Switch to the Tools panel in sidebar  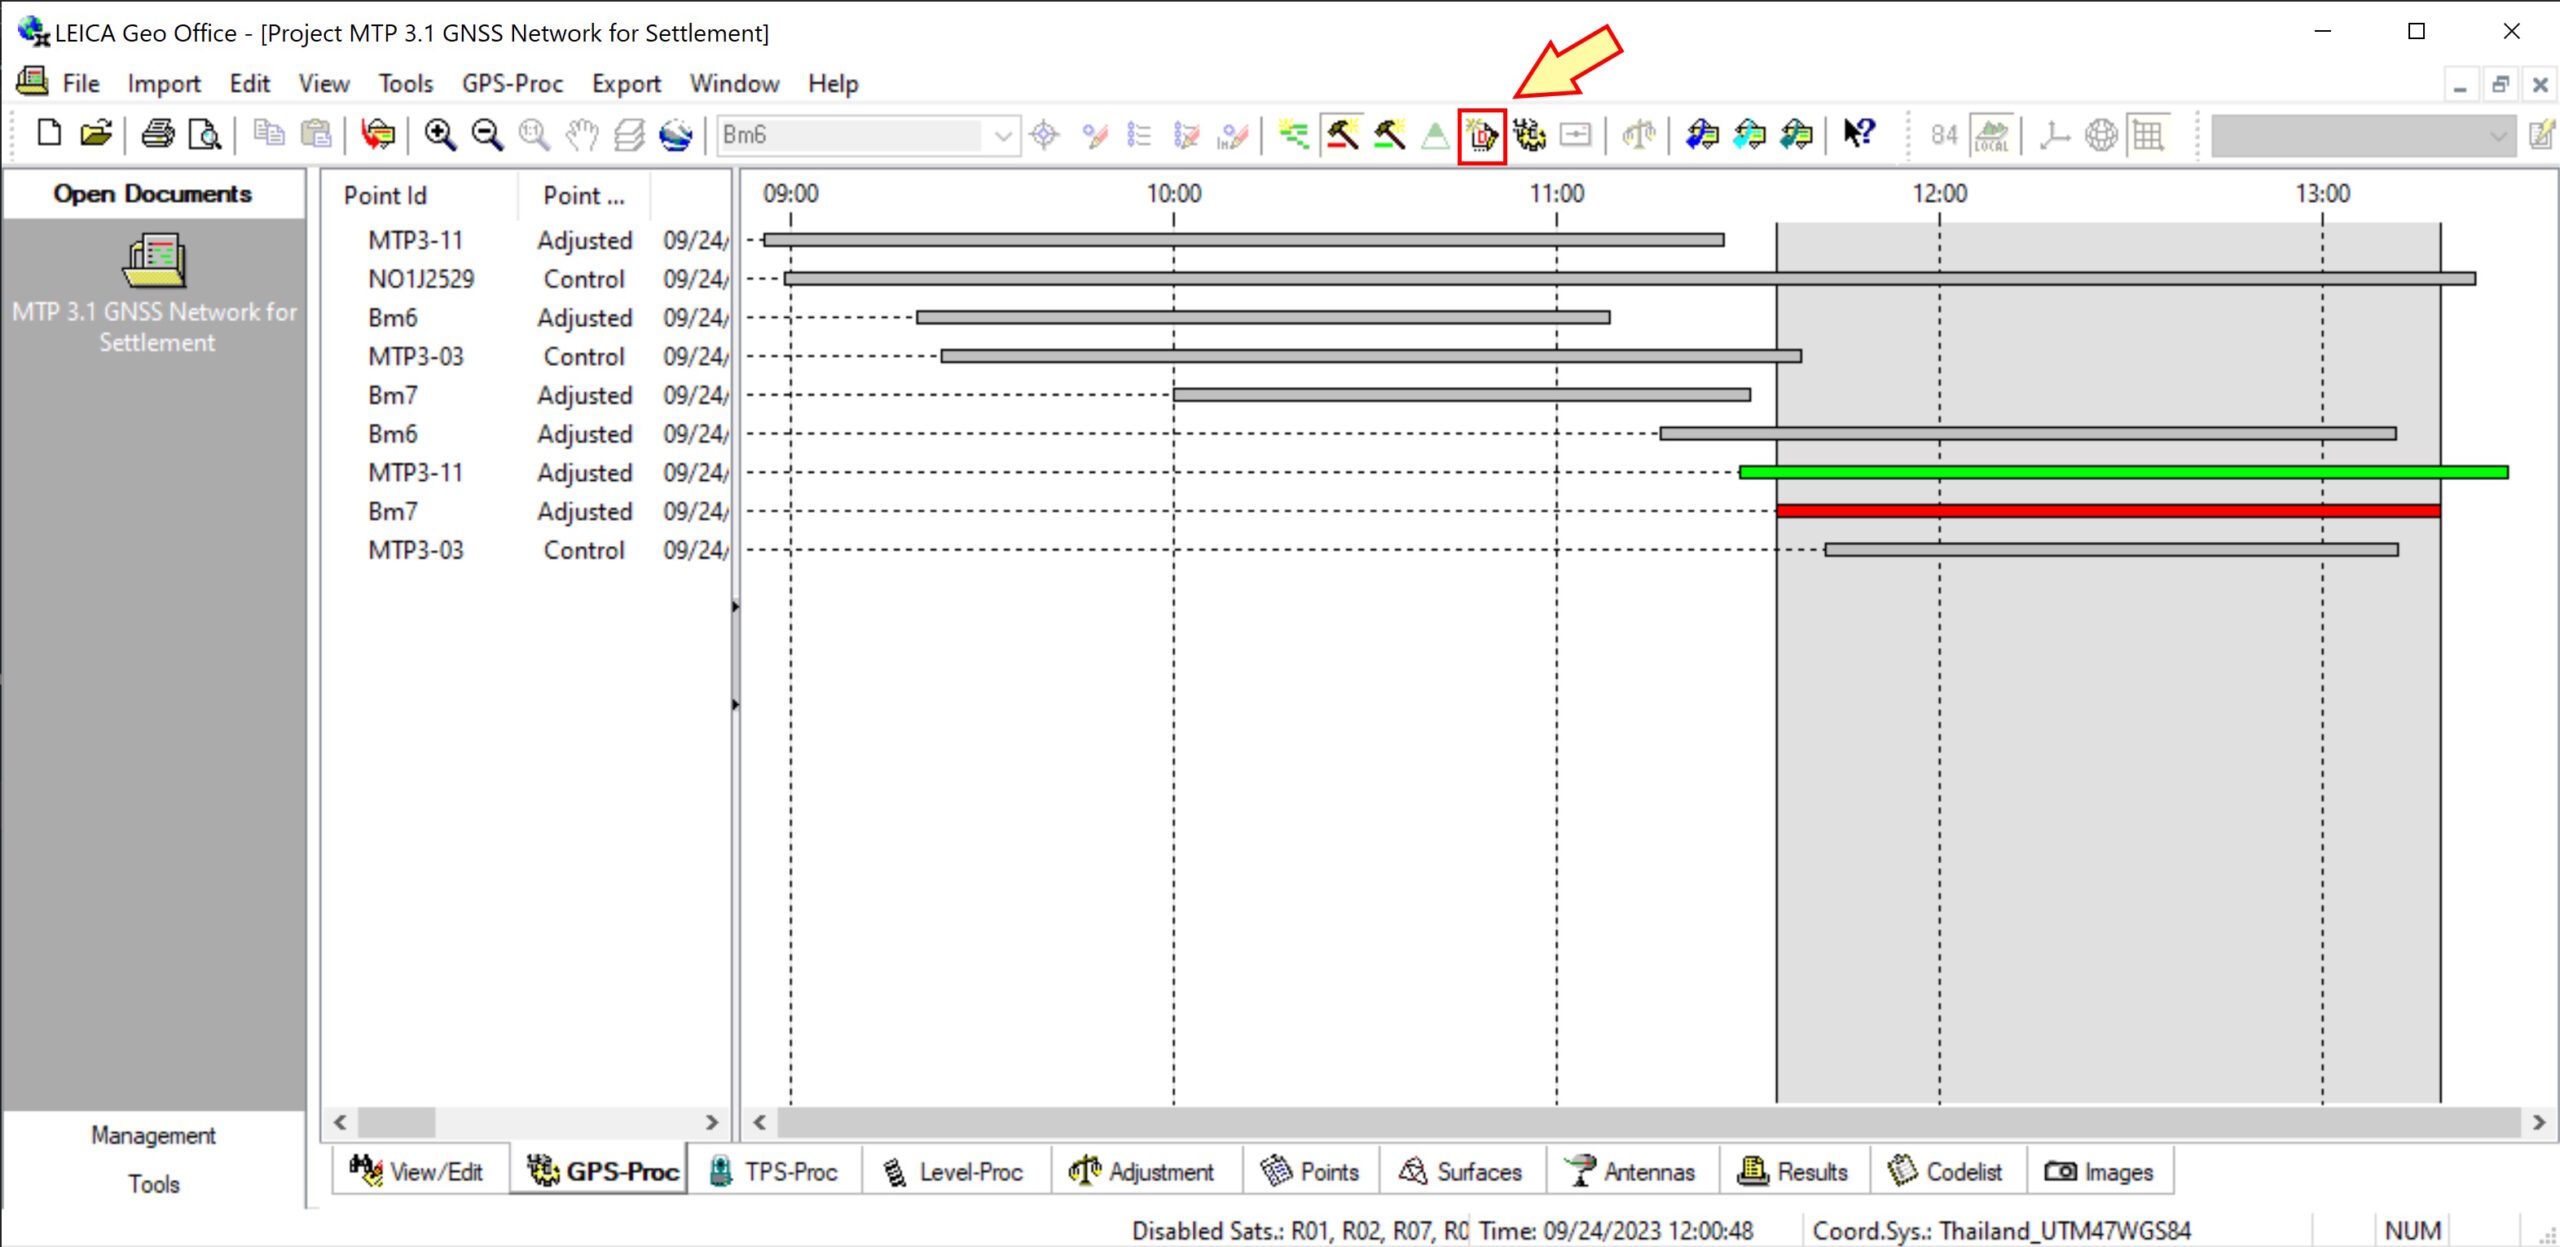click(x=154, y=1184)
